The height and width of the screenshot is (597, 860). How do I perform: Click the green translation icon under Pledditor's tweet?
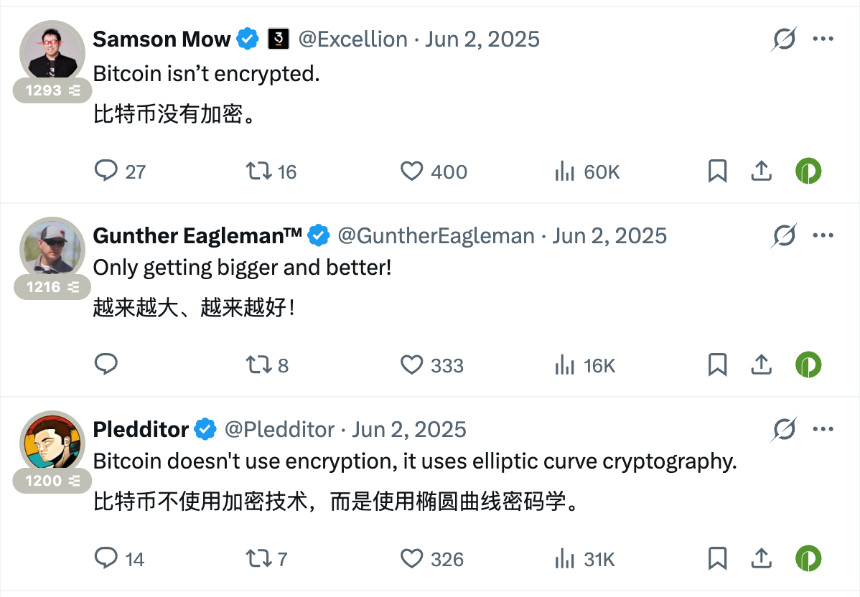(808, 557)
